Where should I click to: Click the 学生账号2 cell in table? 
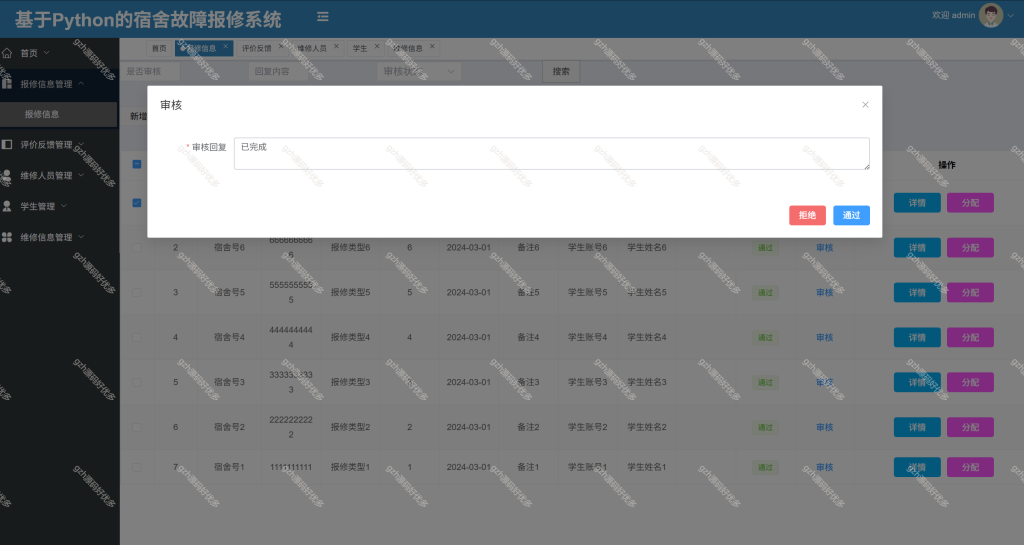point(587,427)
